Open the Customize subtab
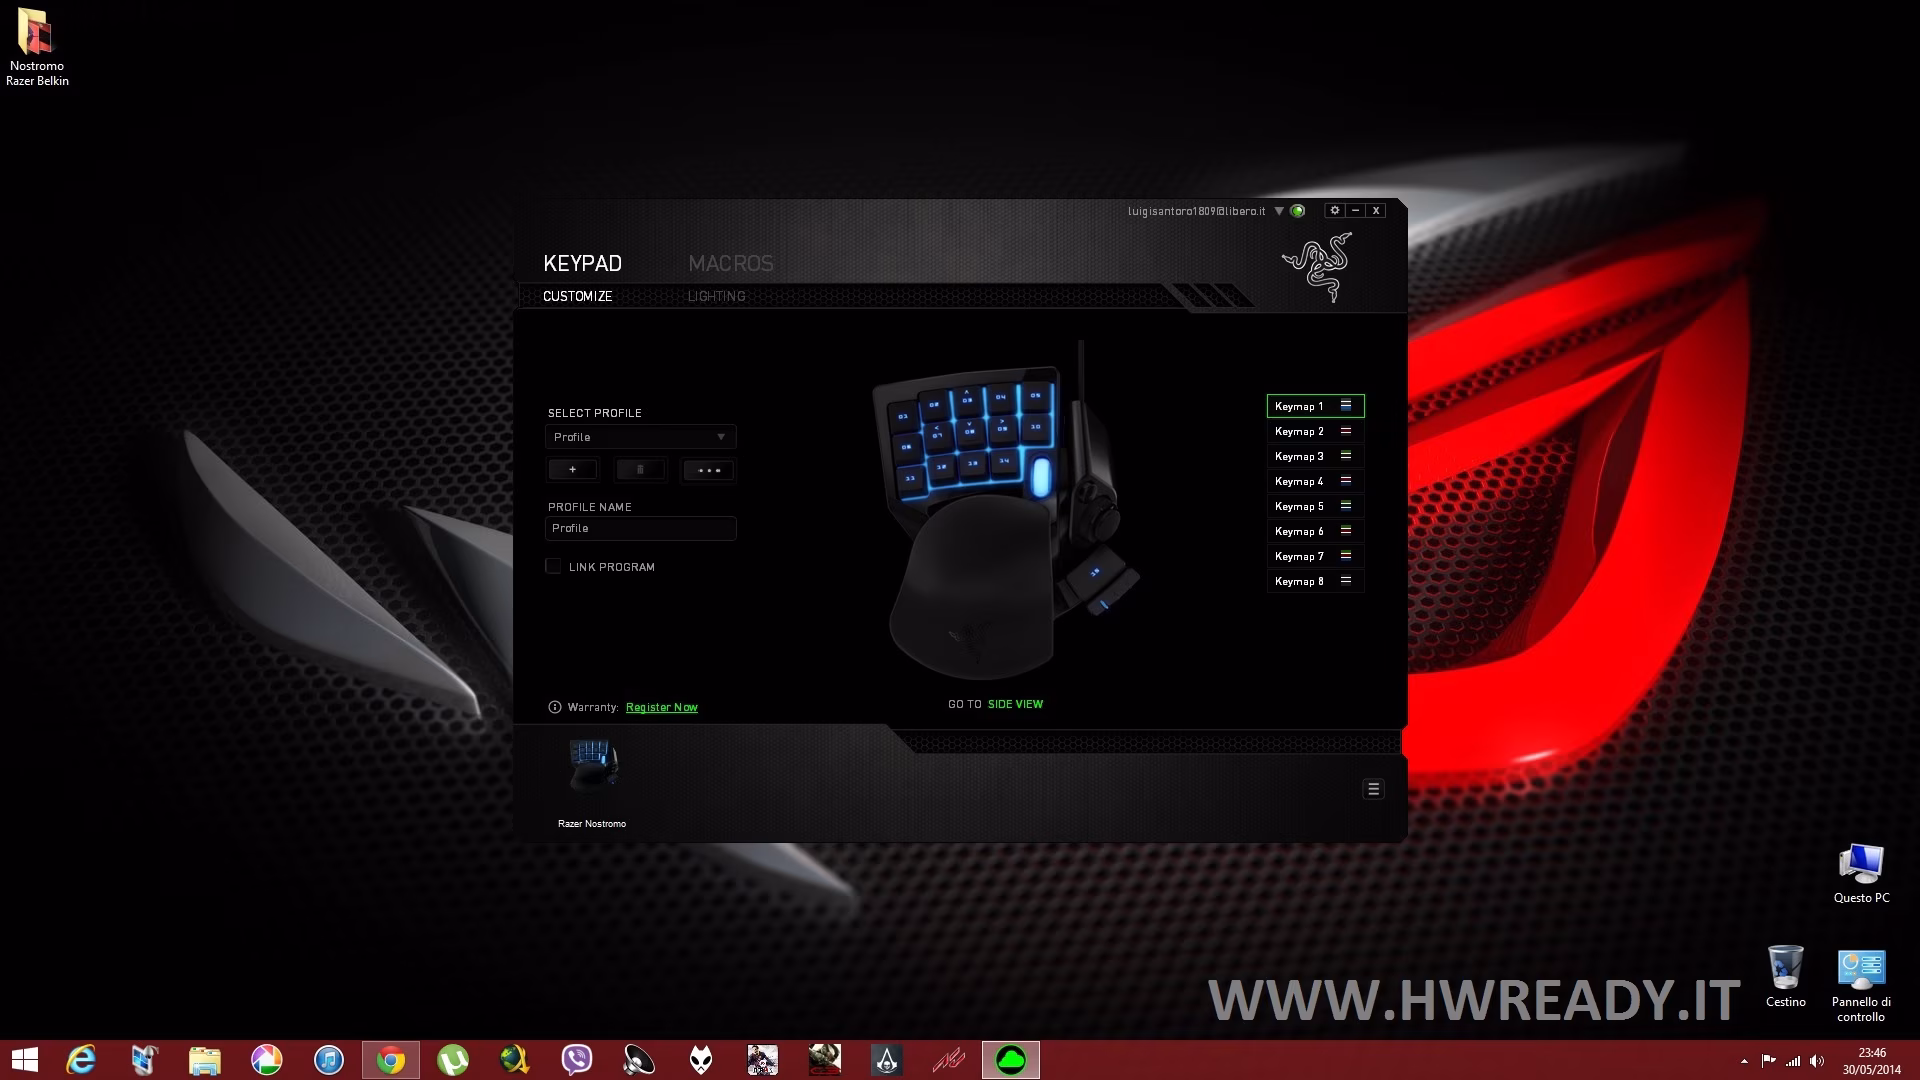This screenshot has height=1080, width=1920. tap(577, 296)
